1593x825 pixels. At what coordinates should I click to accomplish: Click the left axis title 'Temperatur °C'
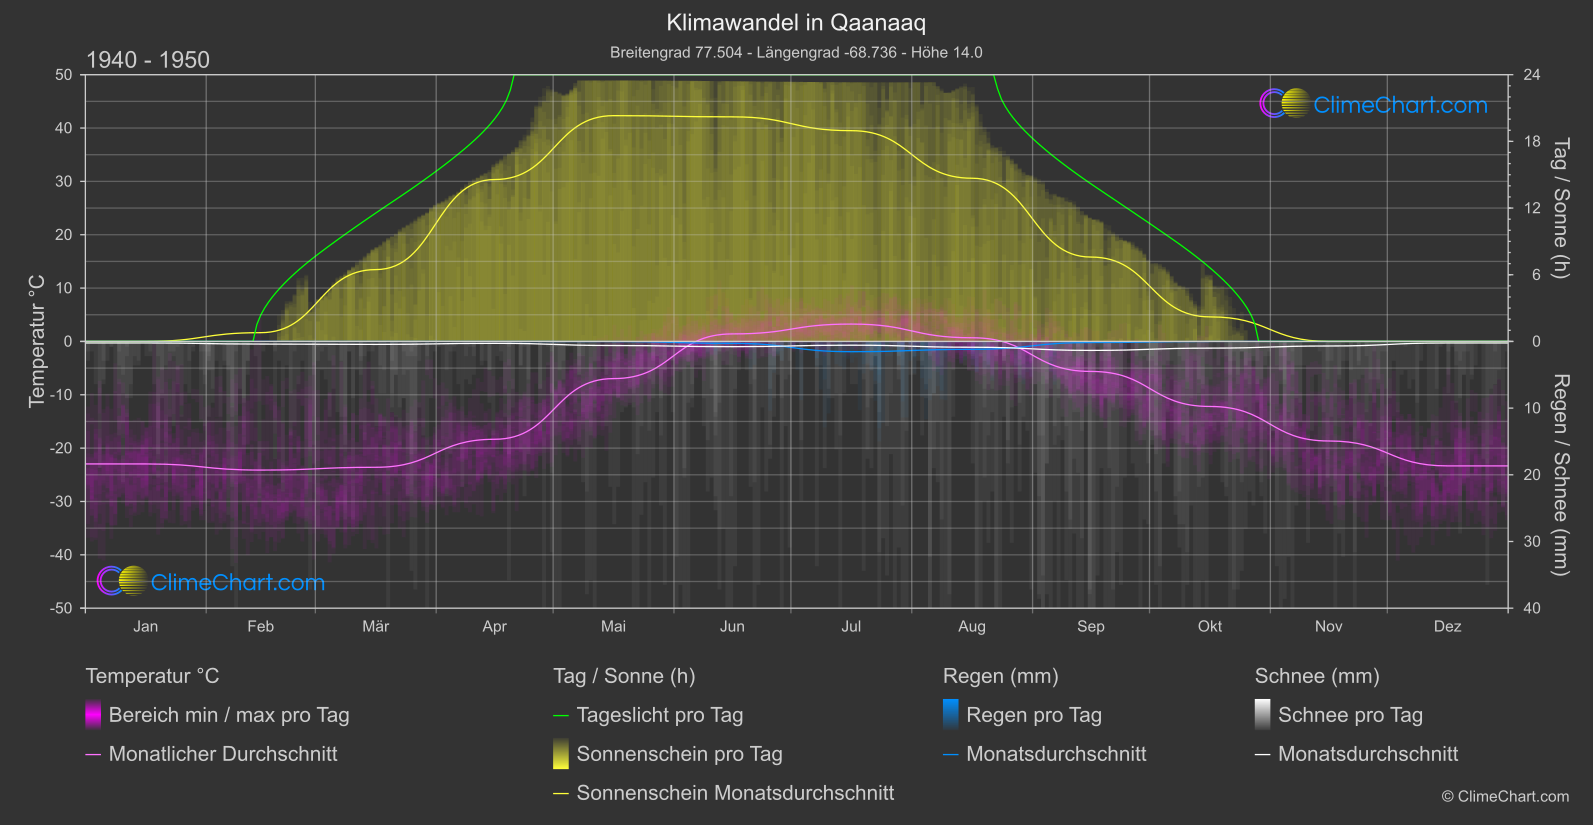[x=37, y=341]
